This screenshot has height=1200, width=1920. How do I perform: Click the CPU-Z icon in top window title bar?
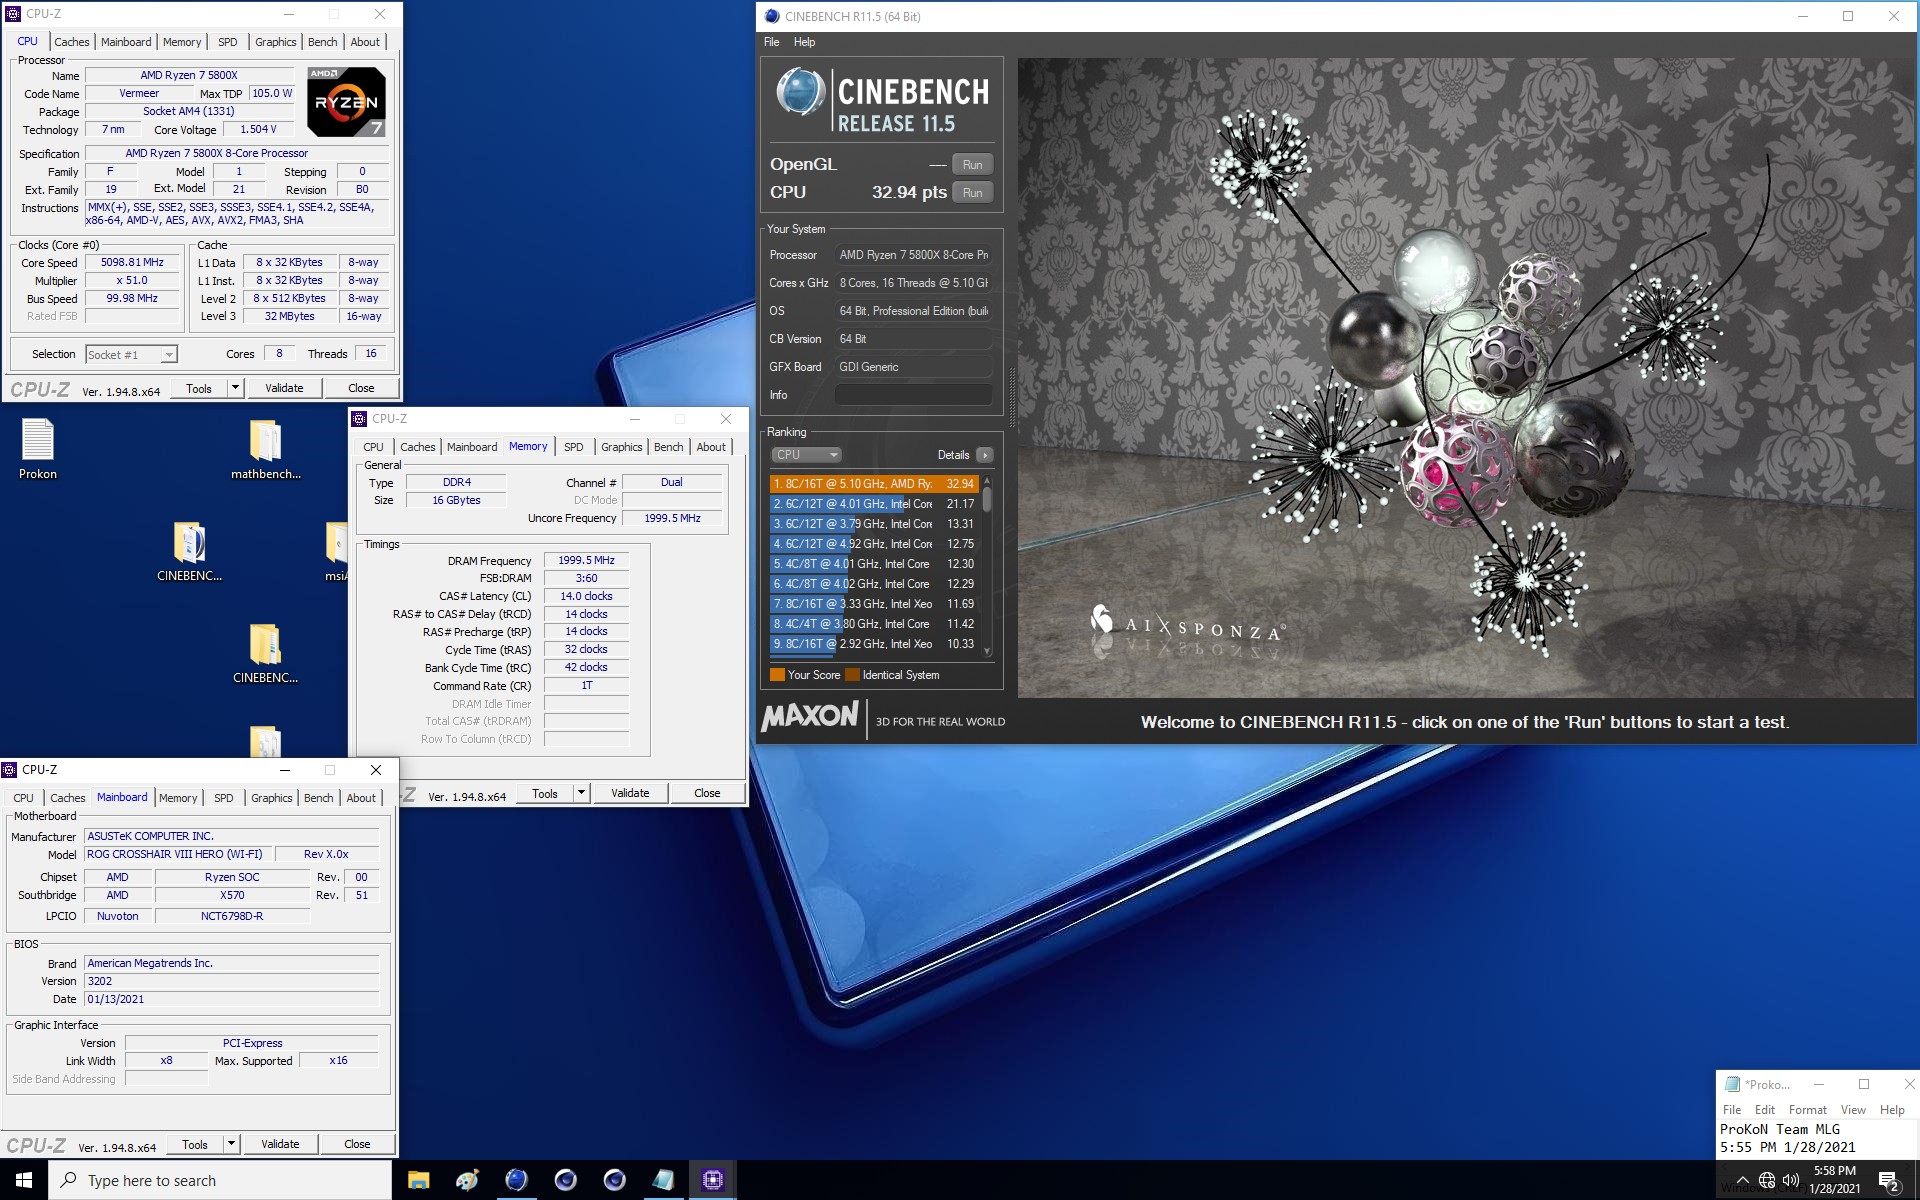point(13,14)
